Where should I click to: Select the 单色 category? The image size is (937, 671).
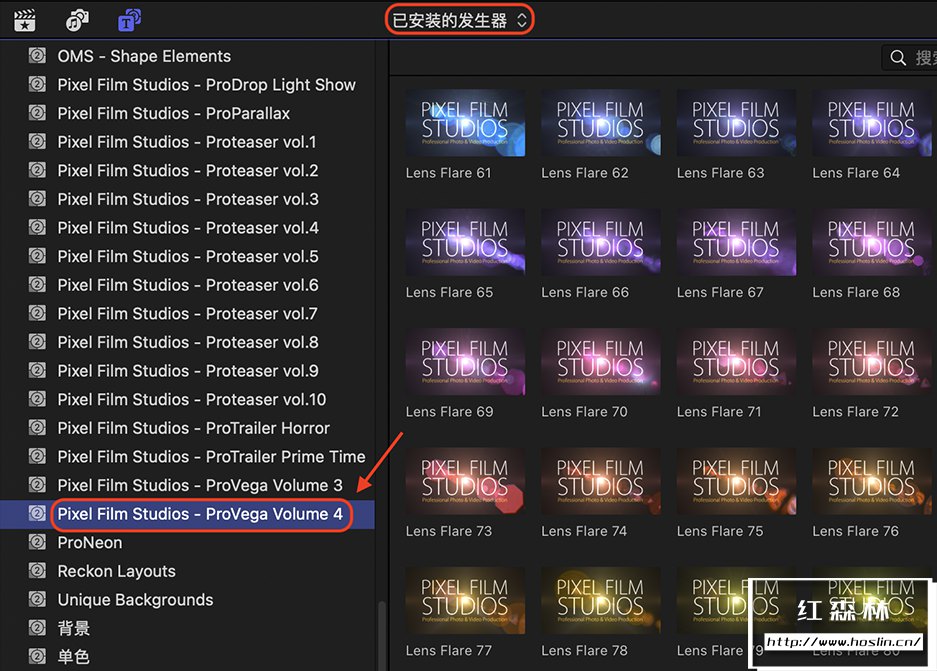point(74,657)
